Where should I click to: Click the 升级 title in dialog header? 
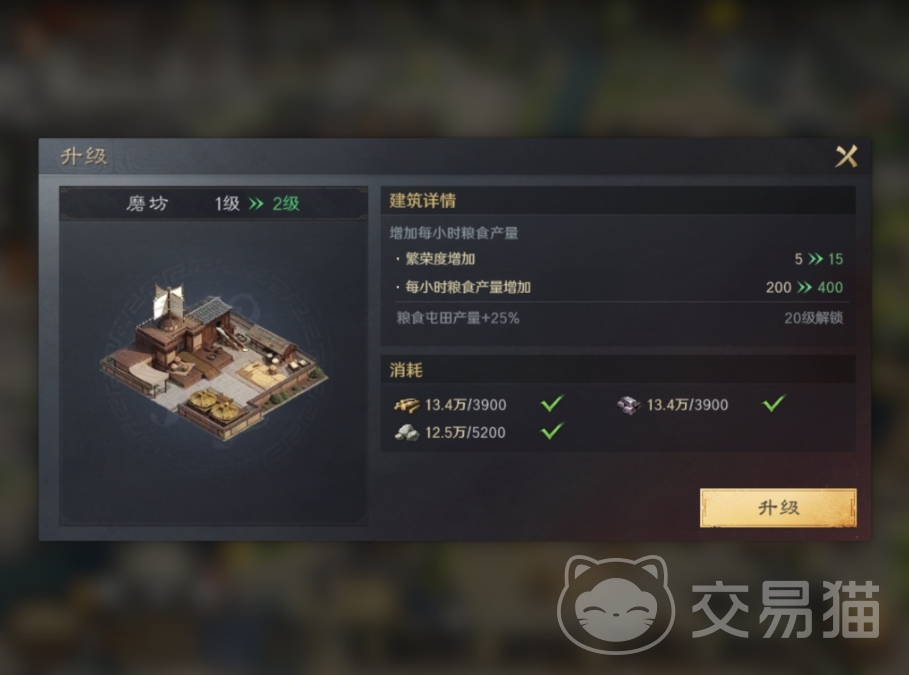pos(84,157)
